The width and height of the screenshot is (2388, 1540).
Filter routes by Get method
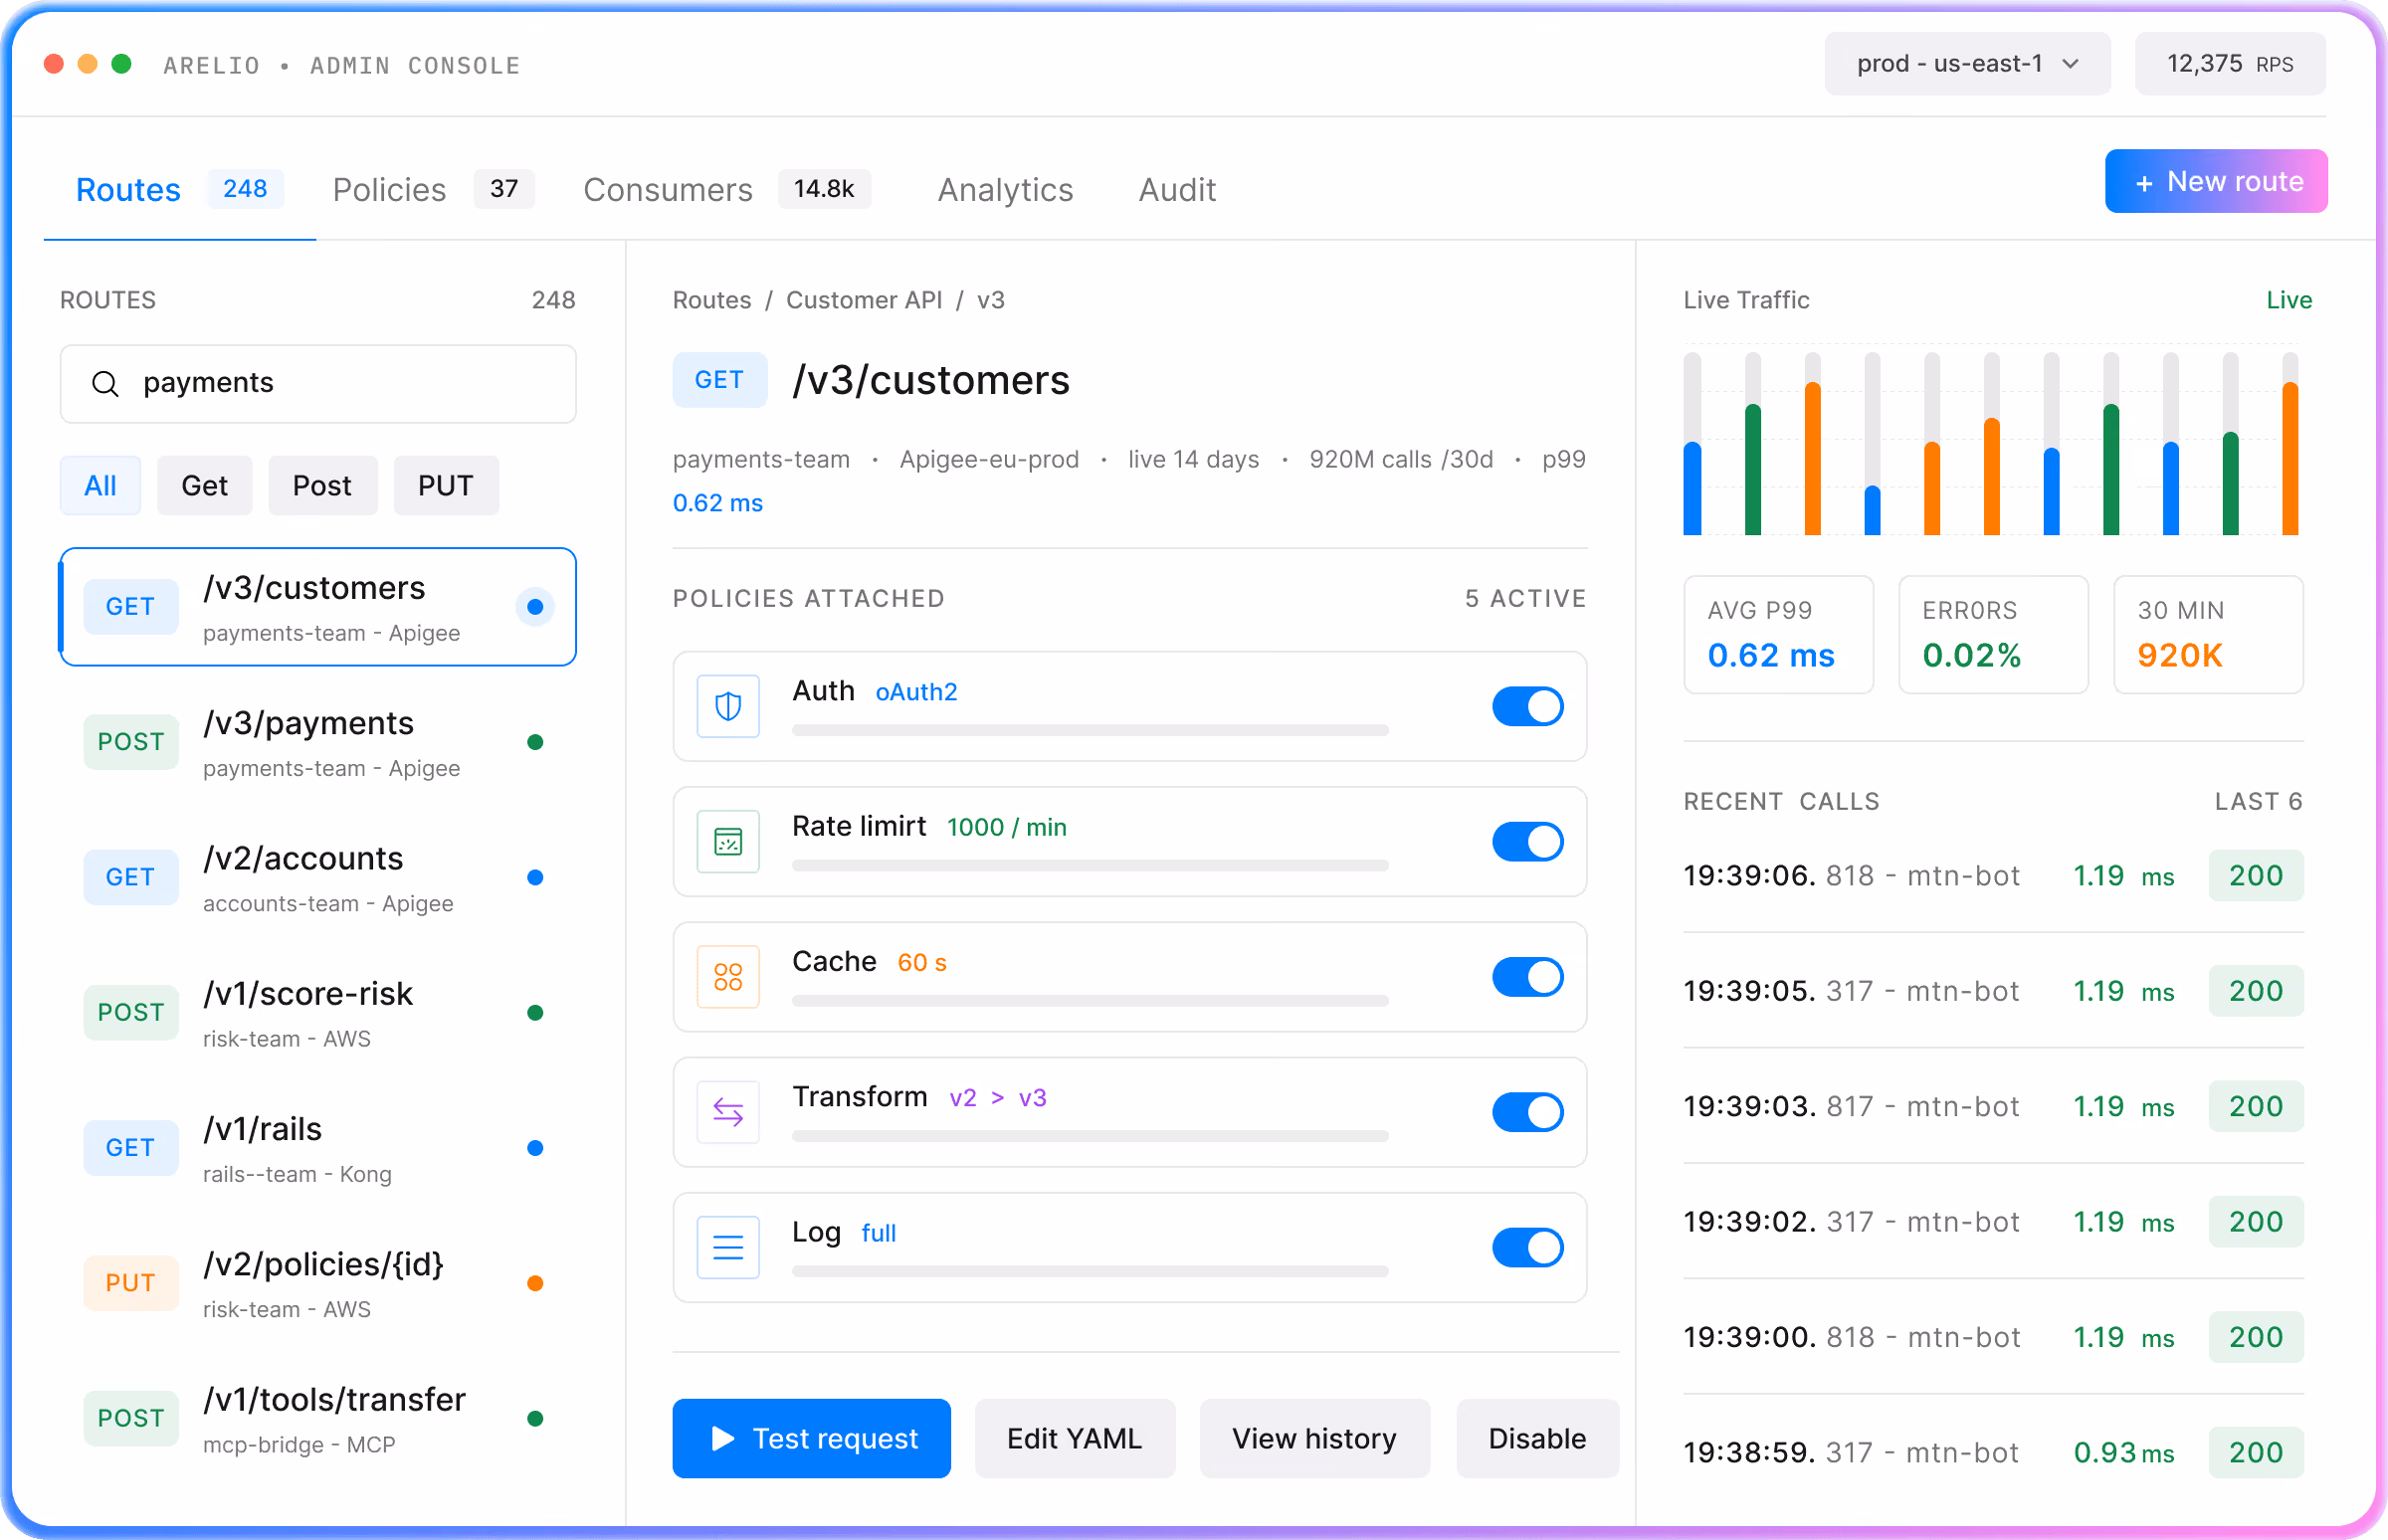(204, 486)
